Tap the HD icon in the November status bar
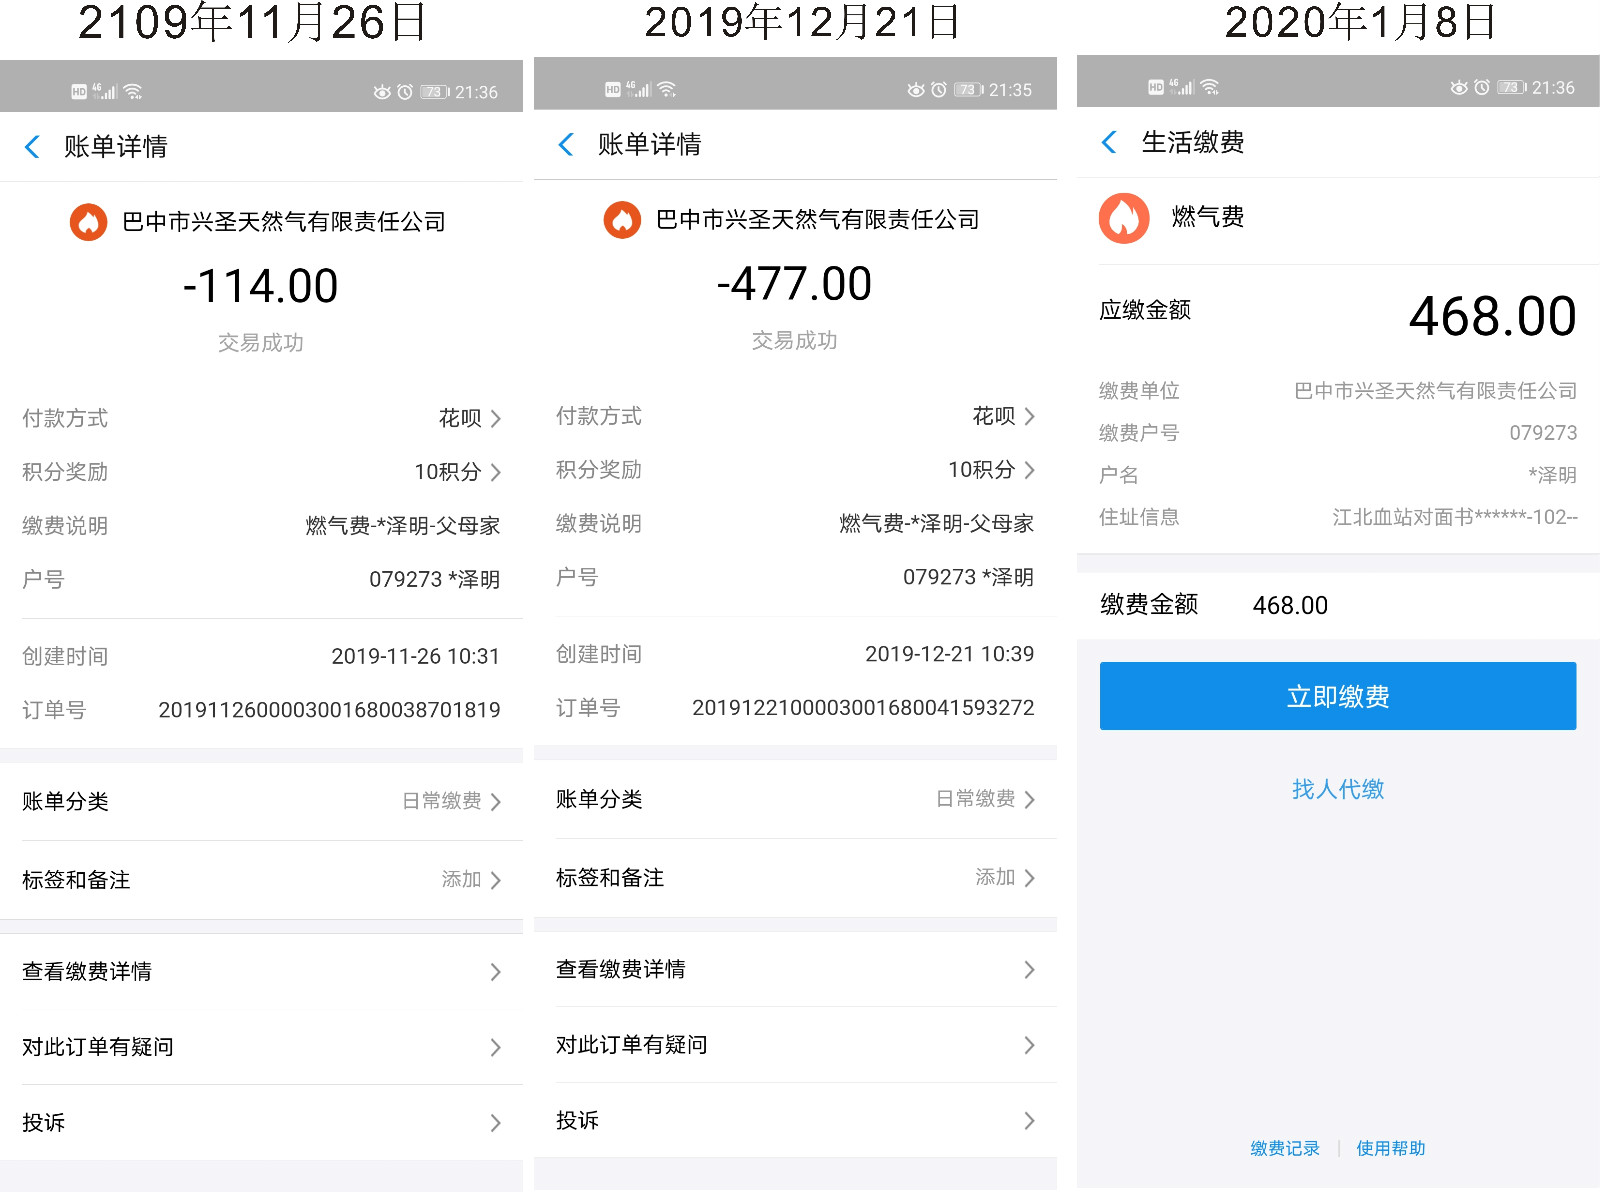This screenshot has height=1192, width=1600. click(79, 92)
